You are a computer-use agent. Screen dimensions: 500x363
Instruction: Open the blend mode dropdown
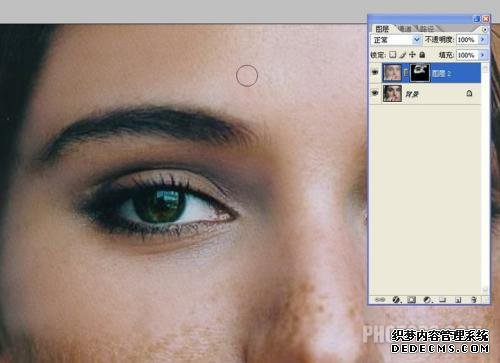(x=396, y=40)
